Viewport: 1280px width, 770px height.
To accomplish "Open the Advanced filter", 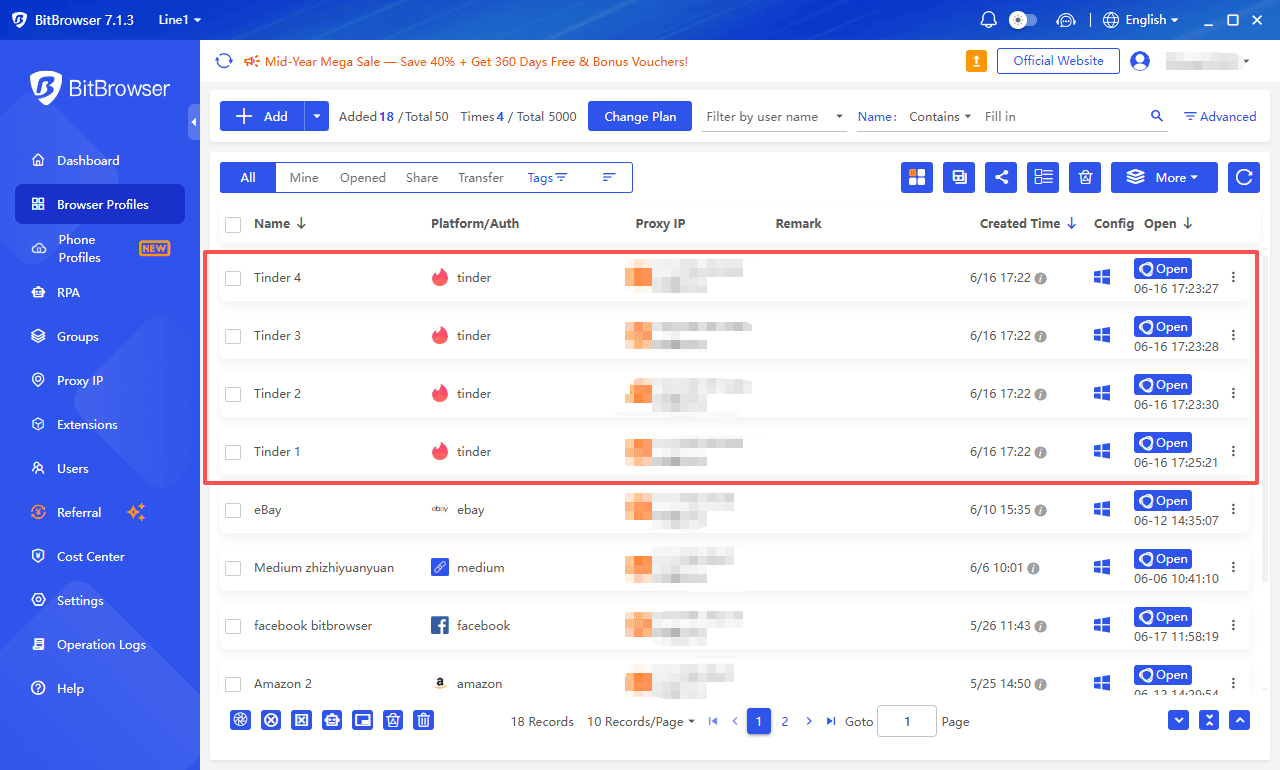I will [x=1220, y=117].
